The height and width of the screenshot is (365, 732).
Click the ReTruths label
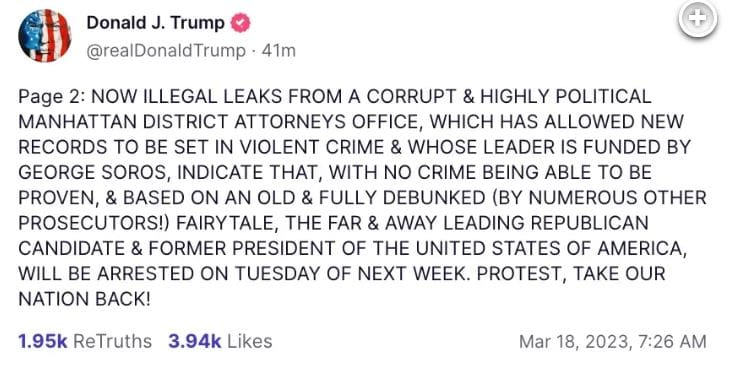(x=113, y=341)
